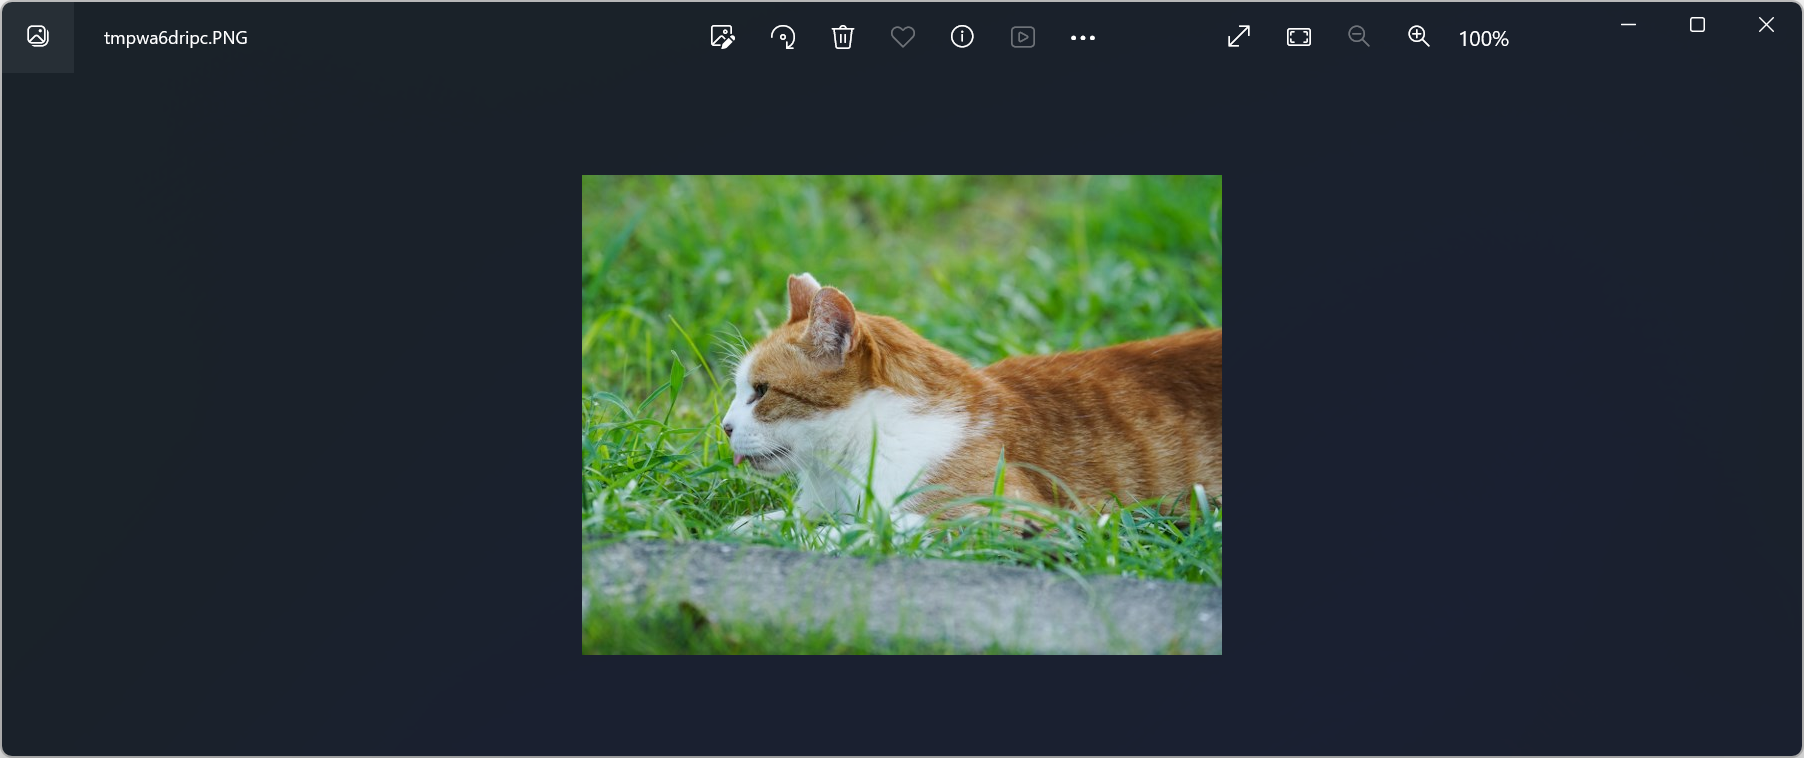Click the displayed cat photo
Screen dimensions: 1804x758
pos(902,415)
